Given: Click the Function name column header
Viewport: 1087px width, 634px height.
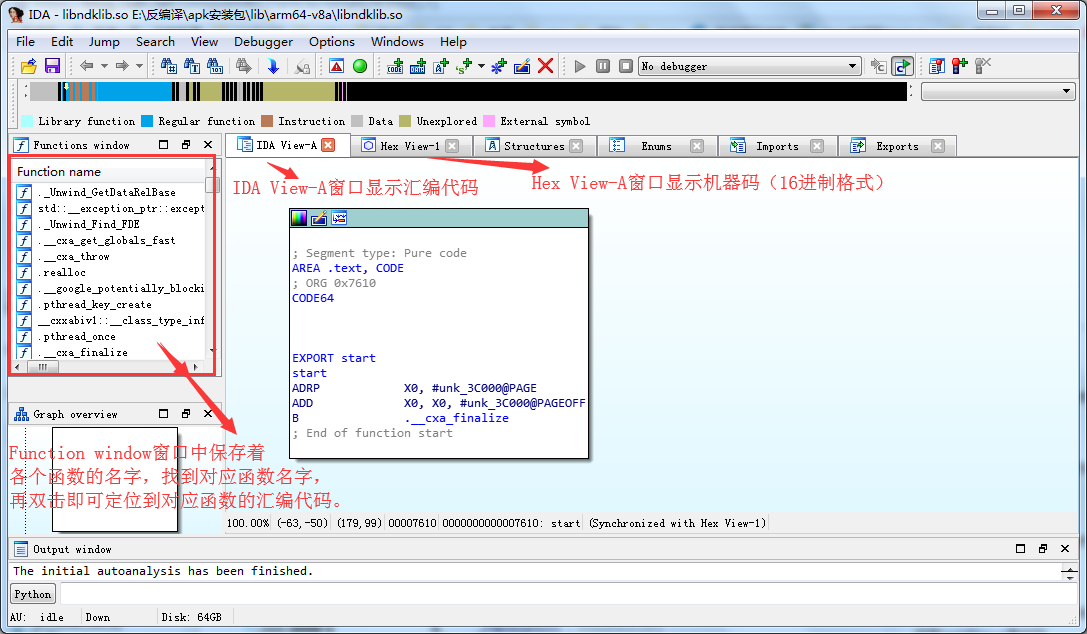Looking at the screenshot, I should [110, 171].
